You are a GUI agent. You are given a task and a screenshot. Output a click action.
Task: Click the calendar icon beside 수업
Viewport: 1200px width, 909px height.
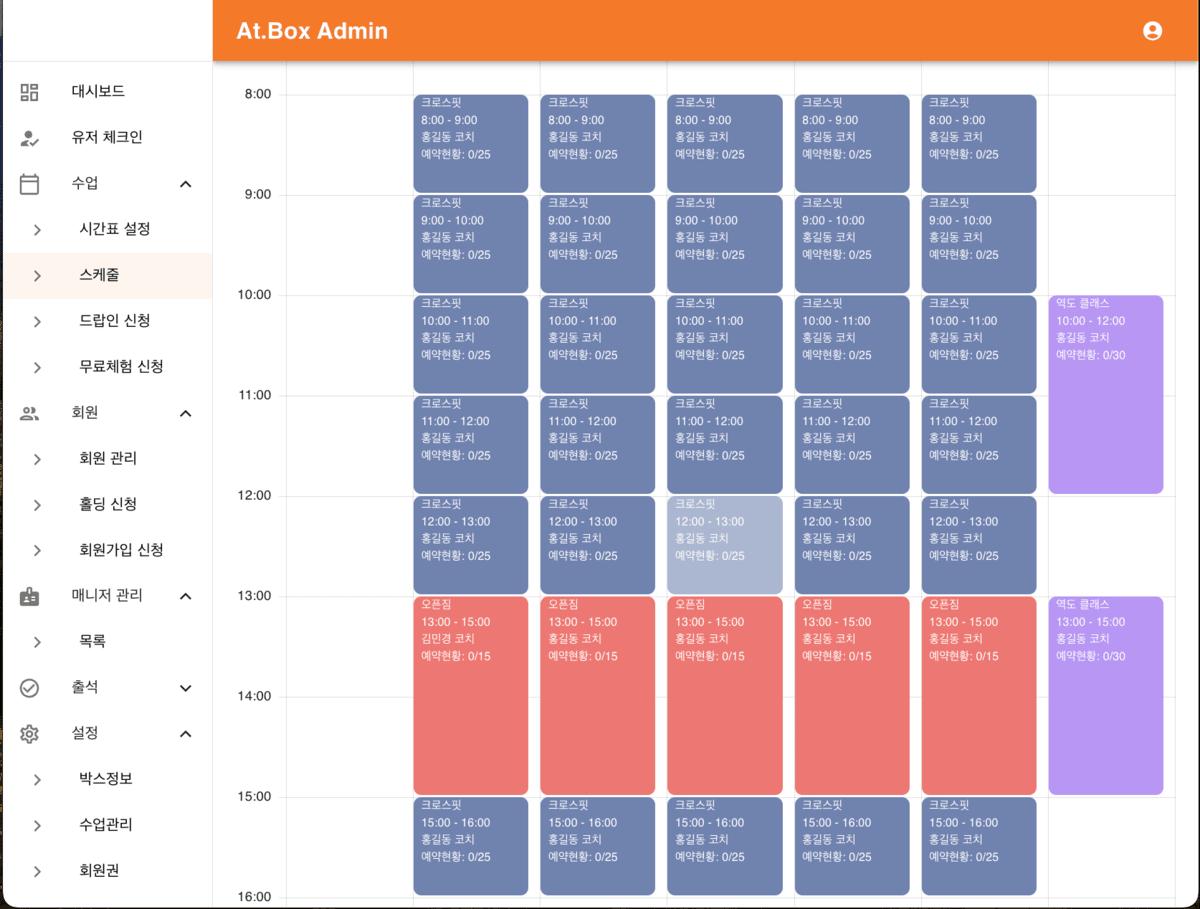pos(29,184)
